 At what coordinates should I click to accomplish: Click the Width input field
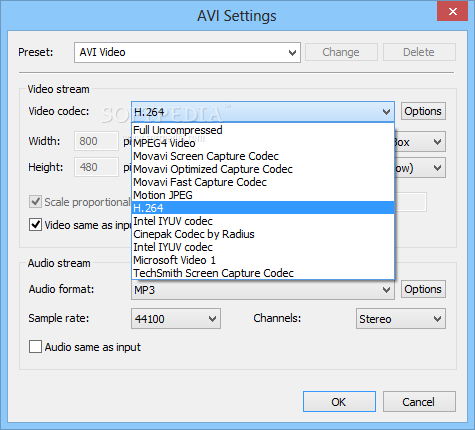point(96,141)
